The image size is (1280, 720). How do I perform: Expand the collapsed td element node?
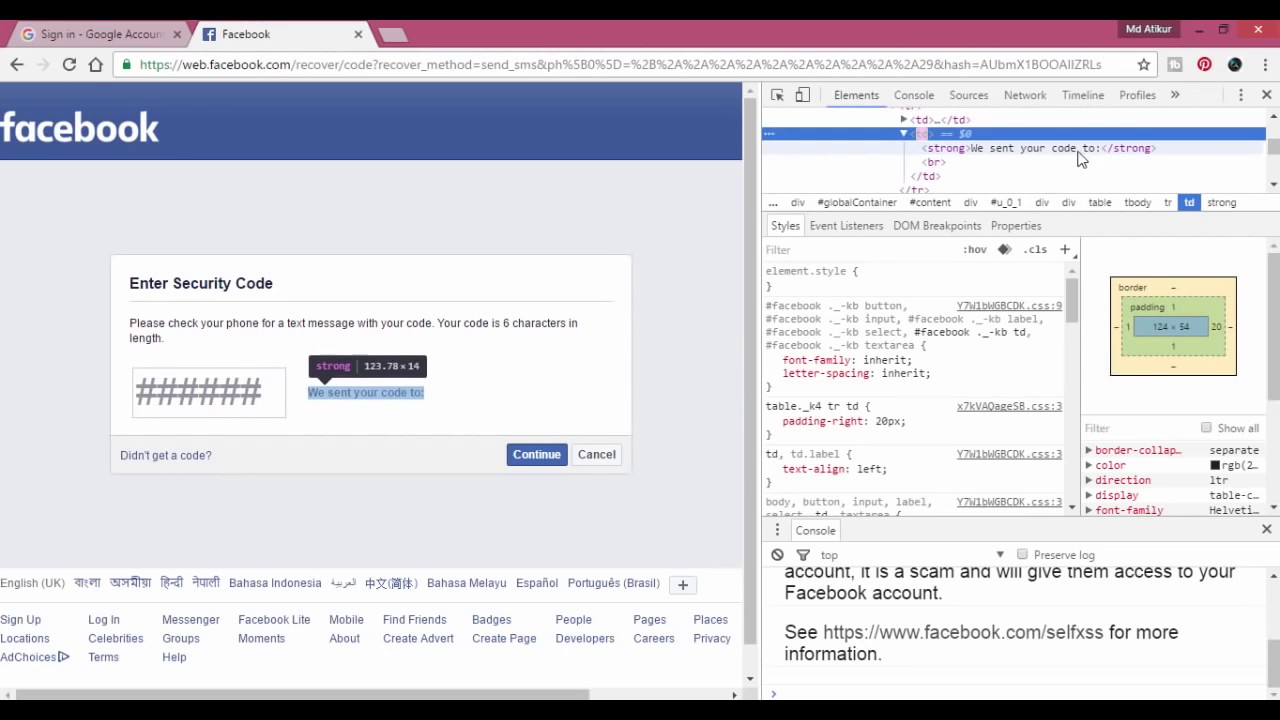904,120
